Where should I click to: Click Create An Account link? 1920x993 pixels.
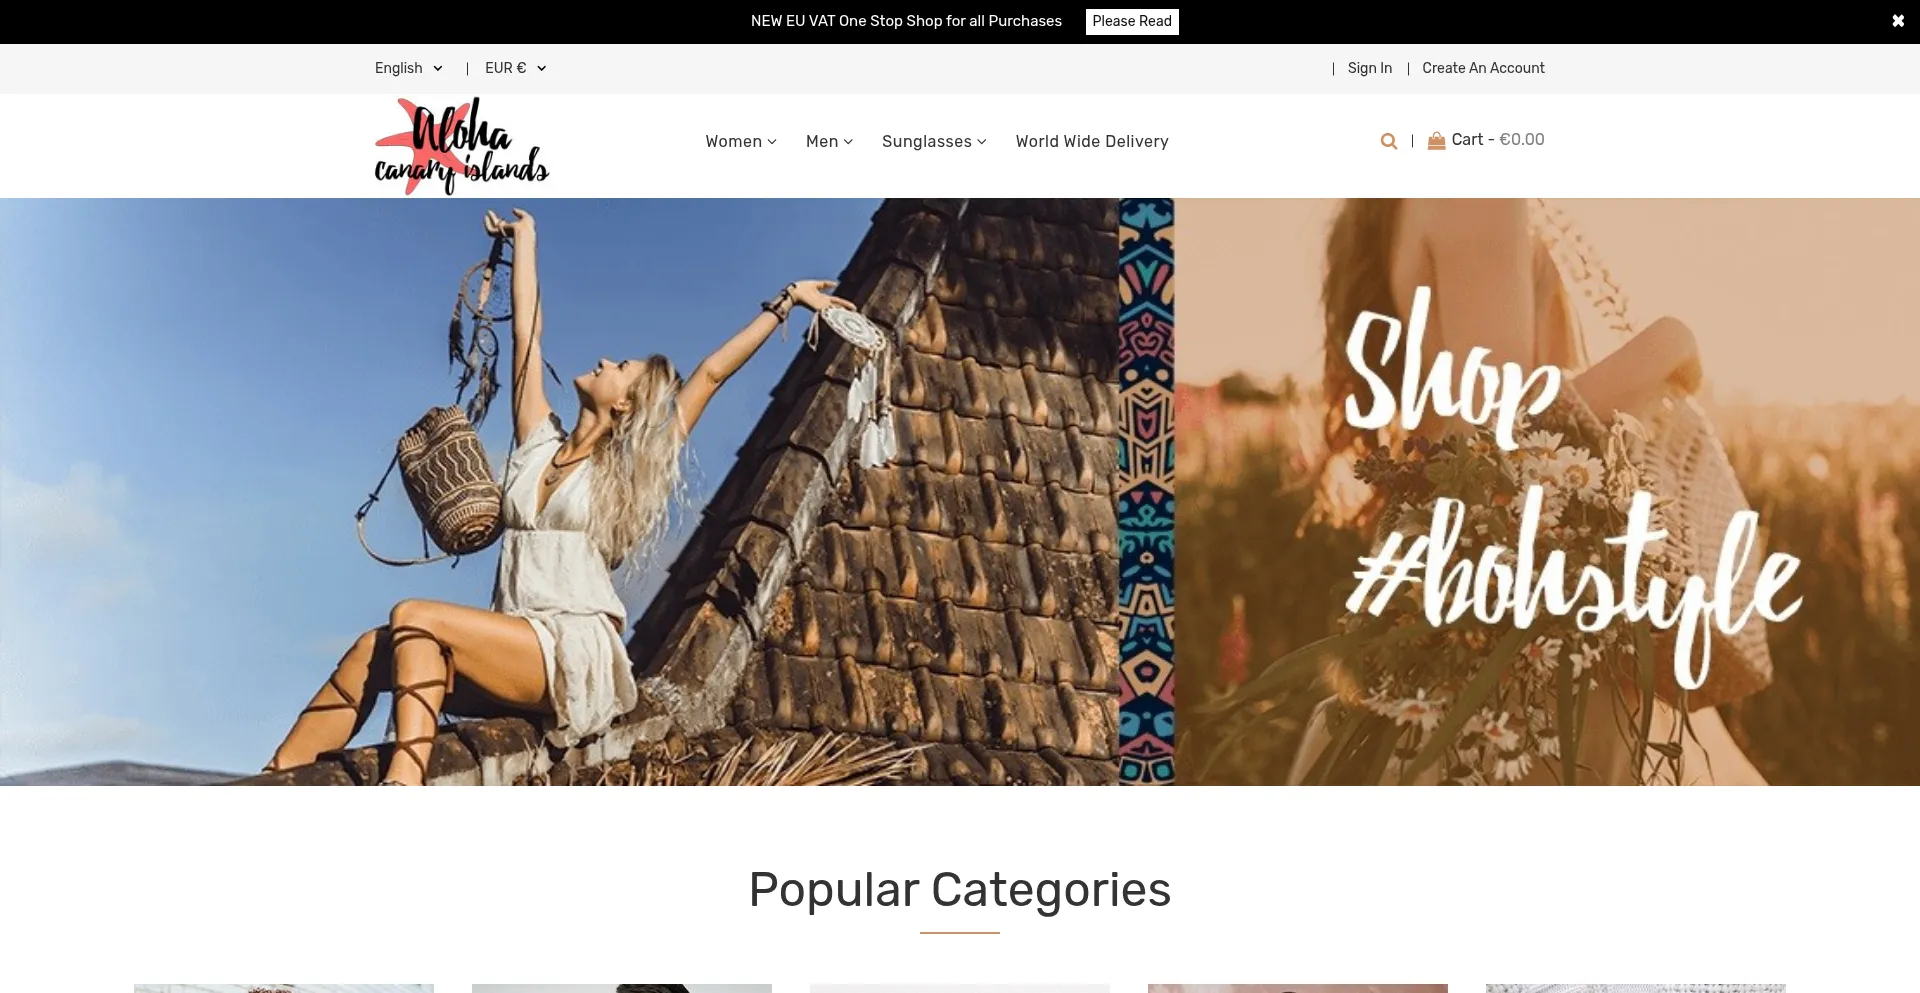(1483, 68)
